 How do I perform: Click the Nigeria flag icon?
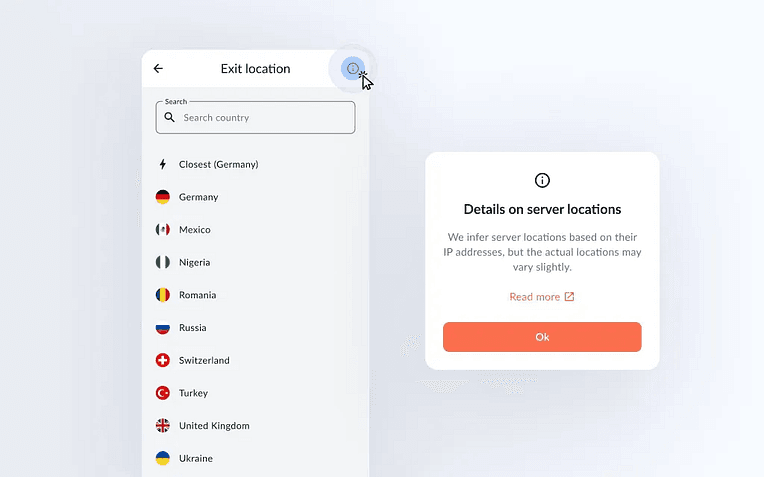point(163,262)
